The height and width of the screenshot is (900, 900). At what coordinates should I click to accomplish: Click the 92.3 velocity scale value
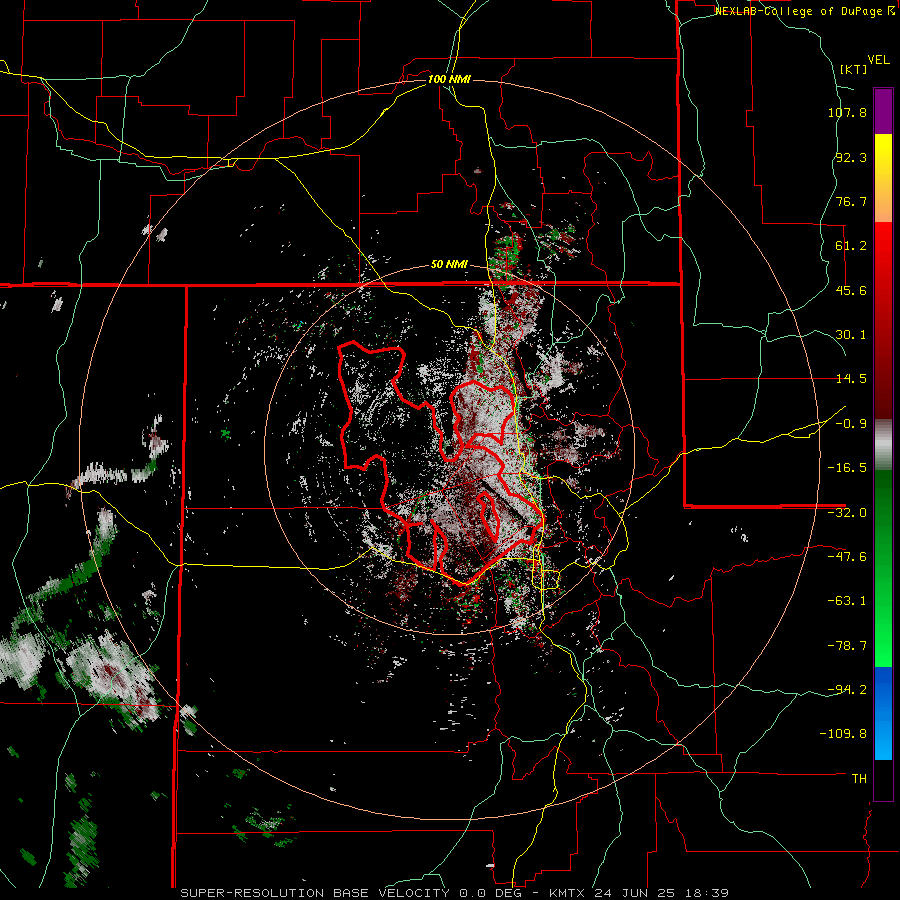click(851, 157)
